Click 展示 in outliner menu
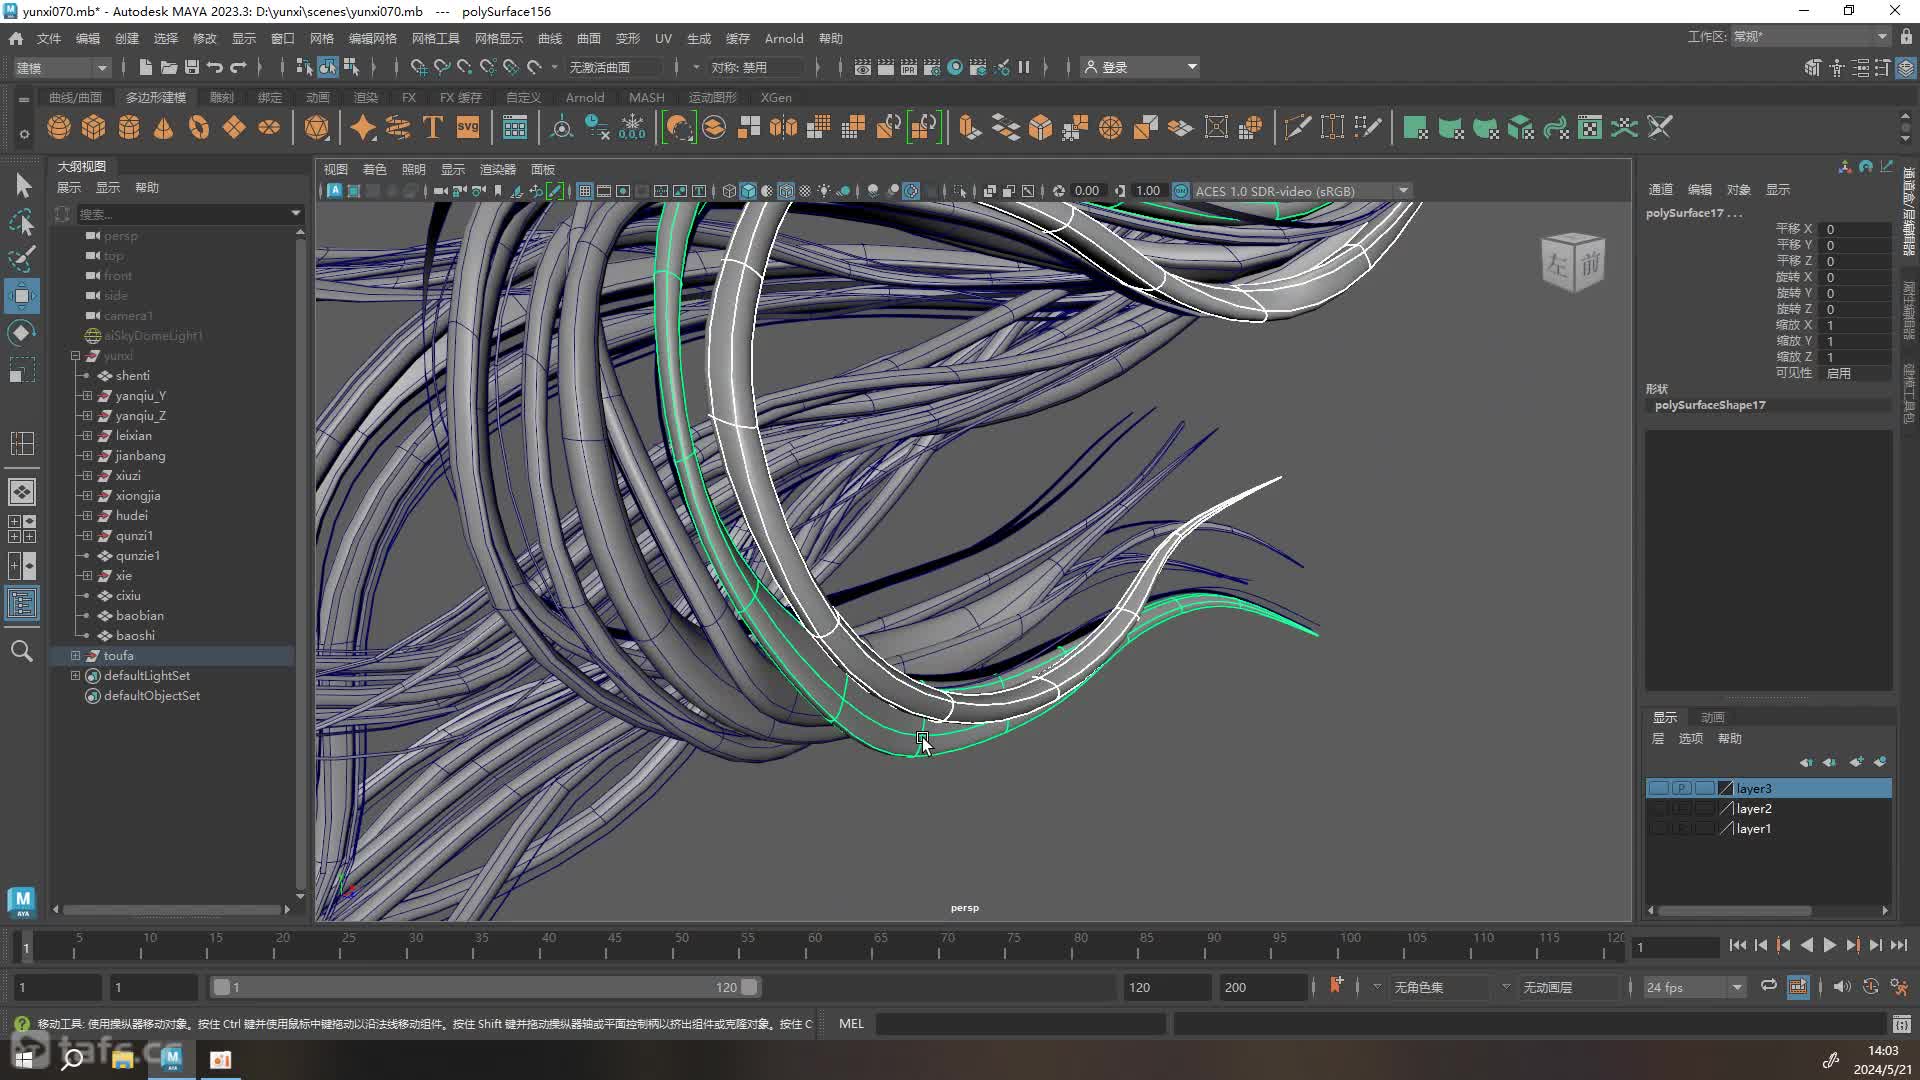Screen dimensions: 1920x1080 69,187
